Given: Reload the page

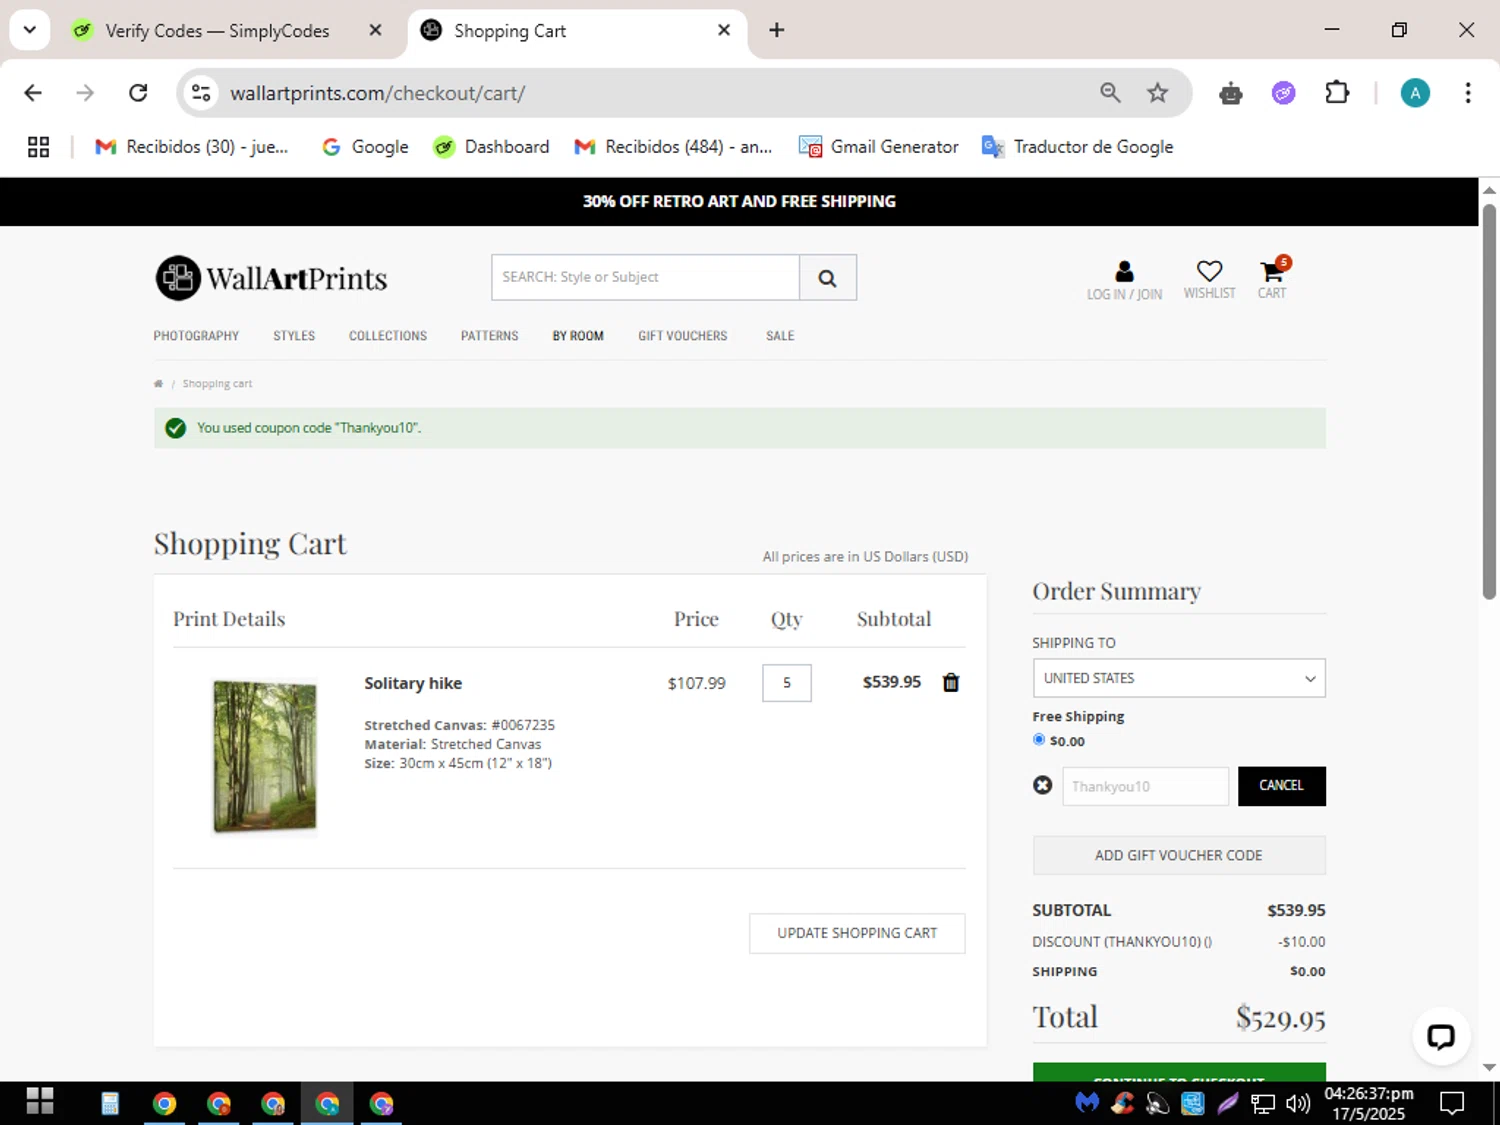Looking at the screenshot, I should 138,93.
